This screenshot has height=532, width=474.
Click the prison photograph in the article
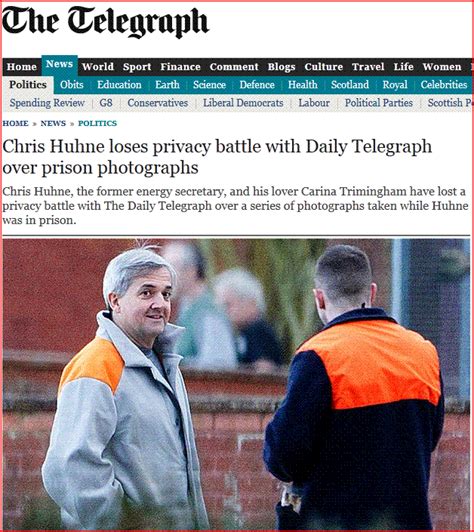click(236, 384)
